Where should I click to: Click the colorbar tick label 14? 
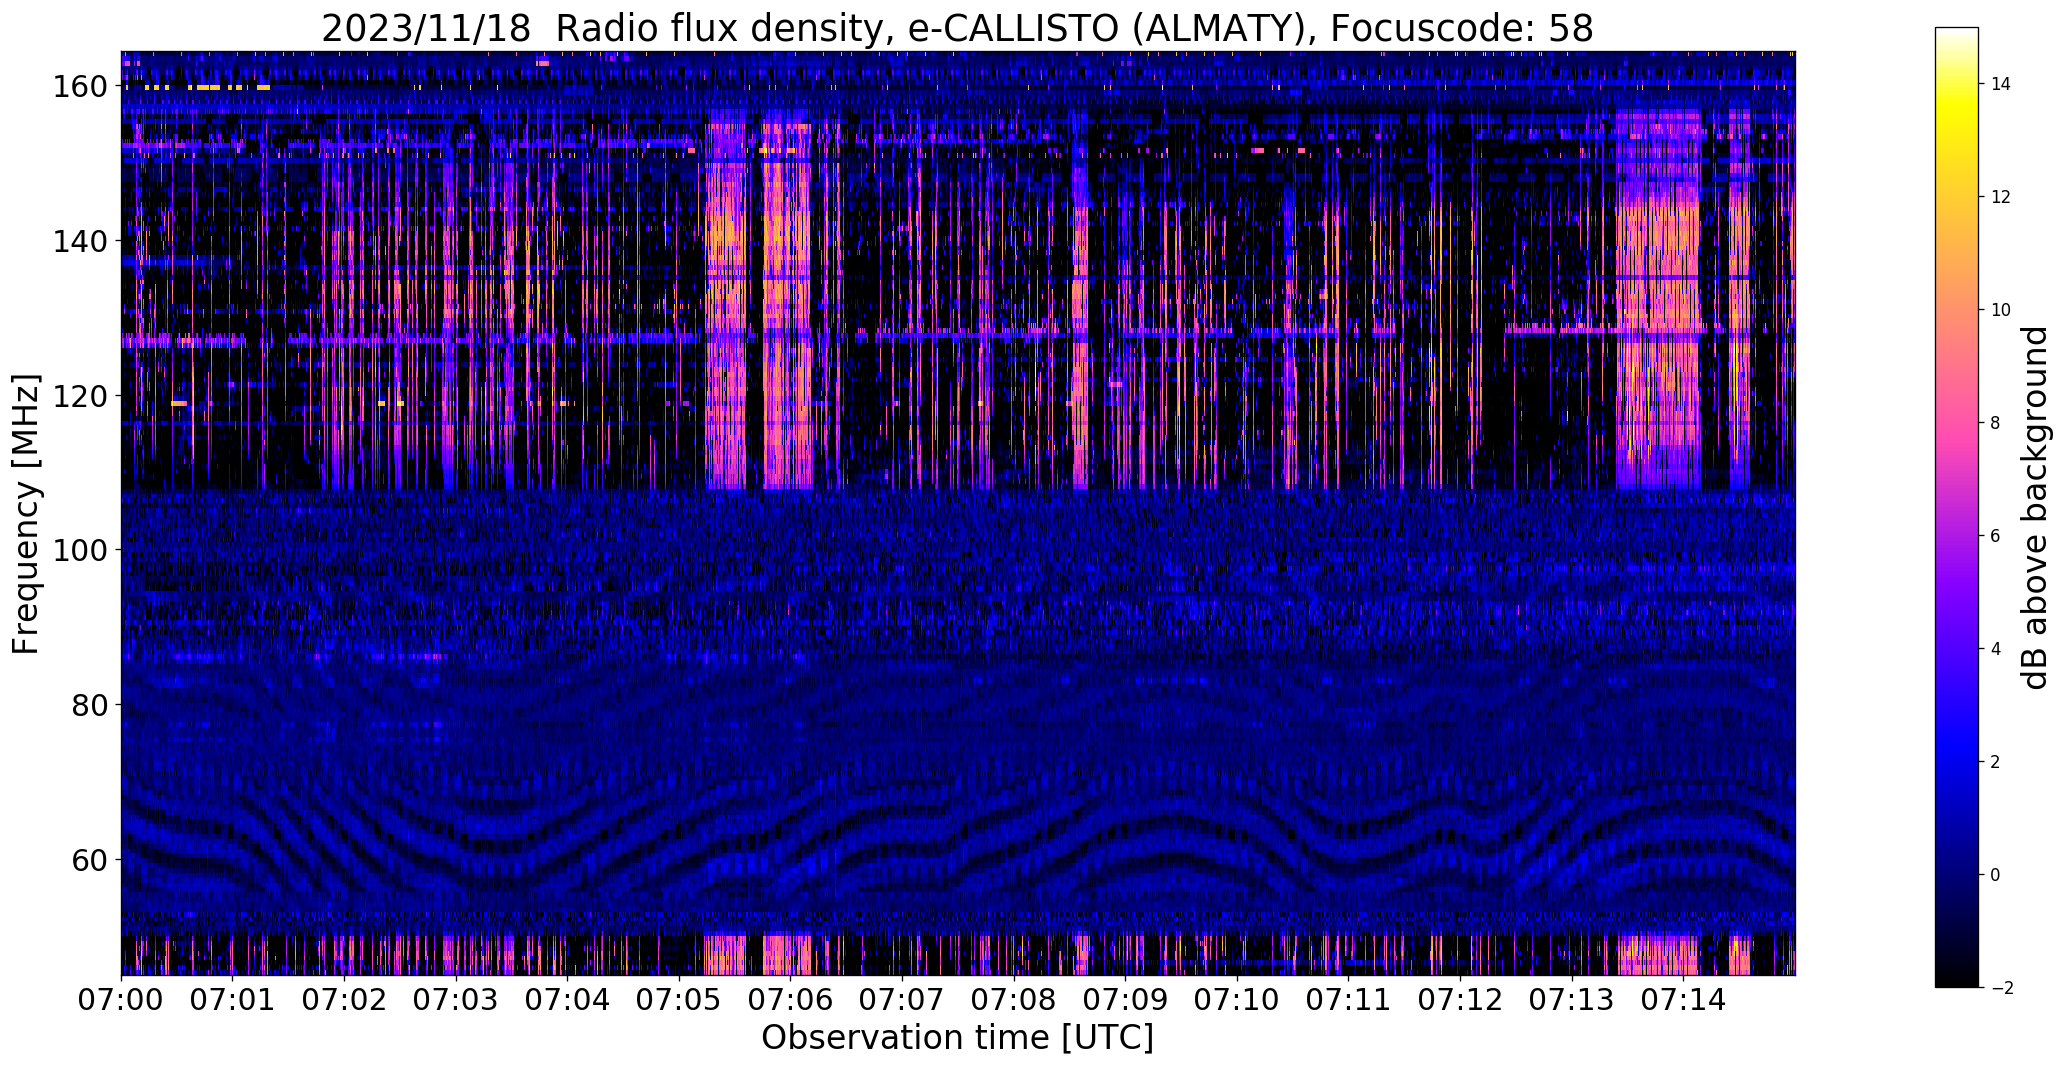click(x=2001, y=84)
